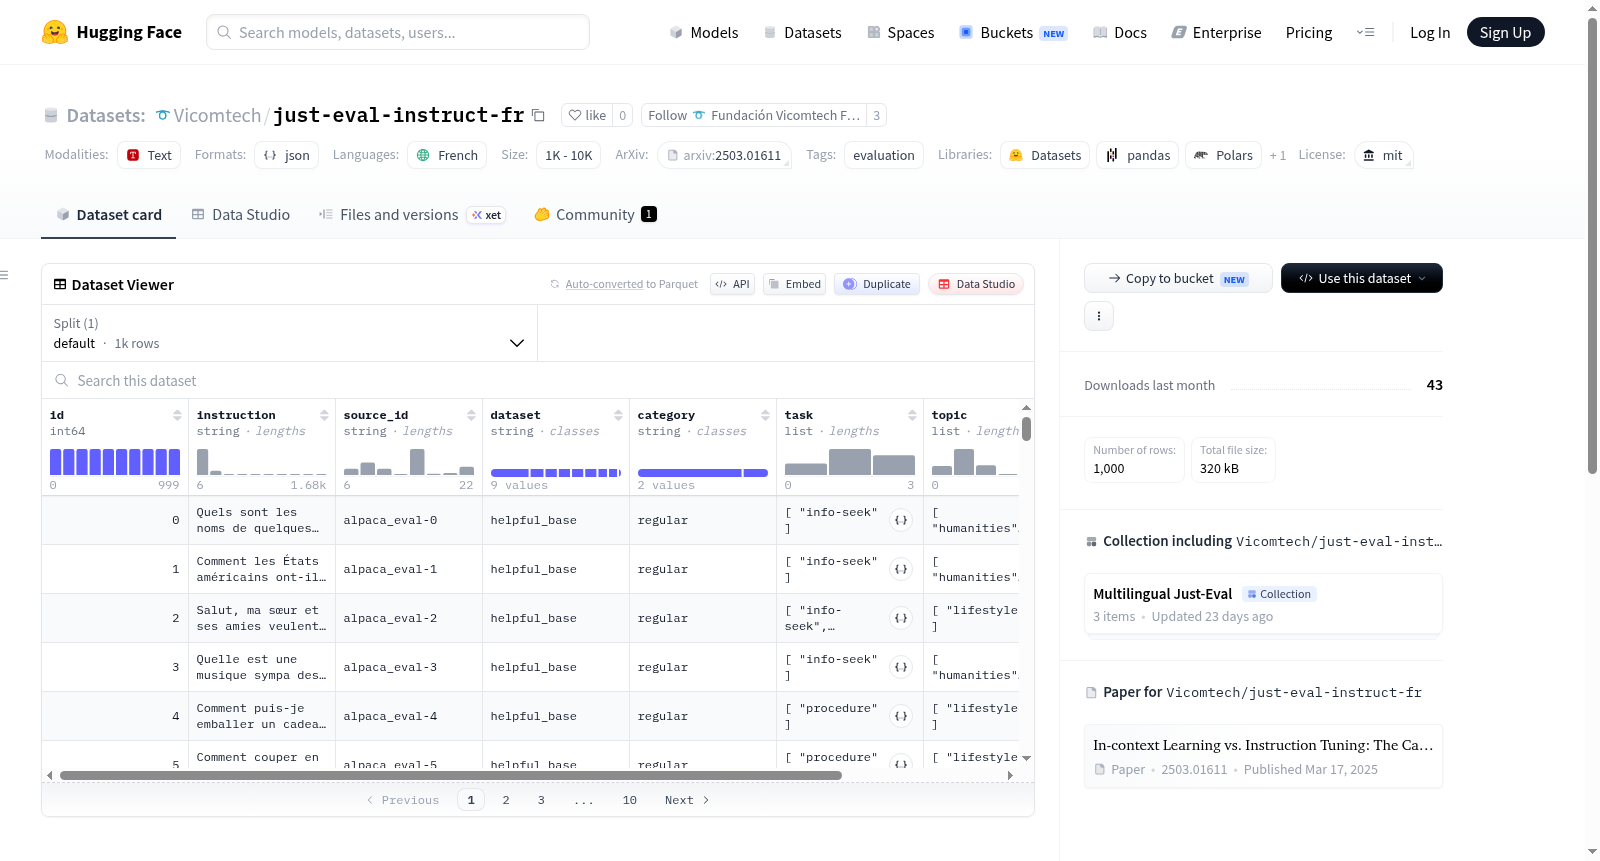Expand JSON view for row 0 task cell
Image resolution: width=1600 pixels, height=861 pixels.
(901, 520)
